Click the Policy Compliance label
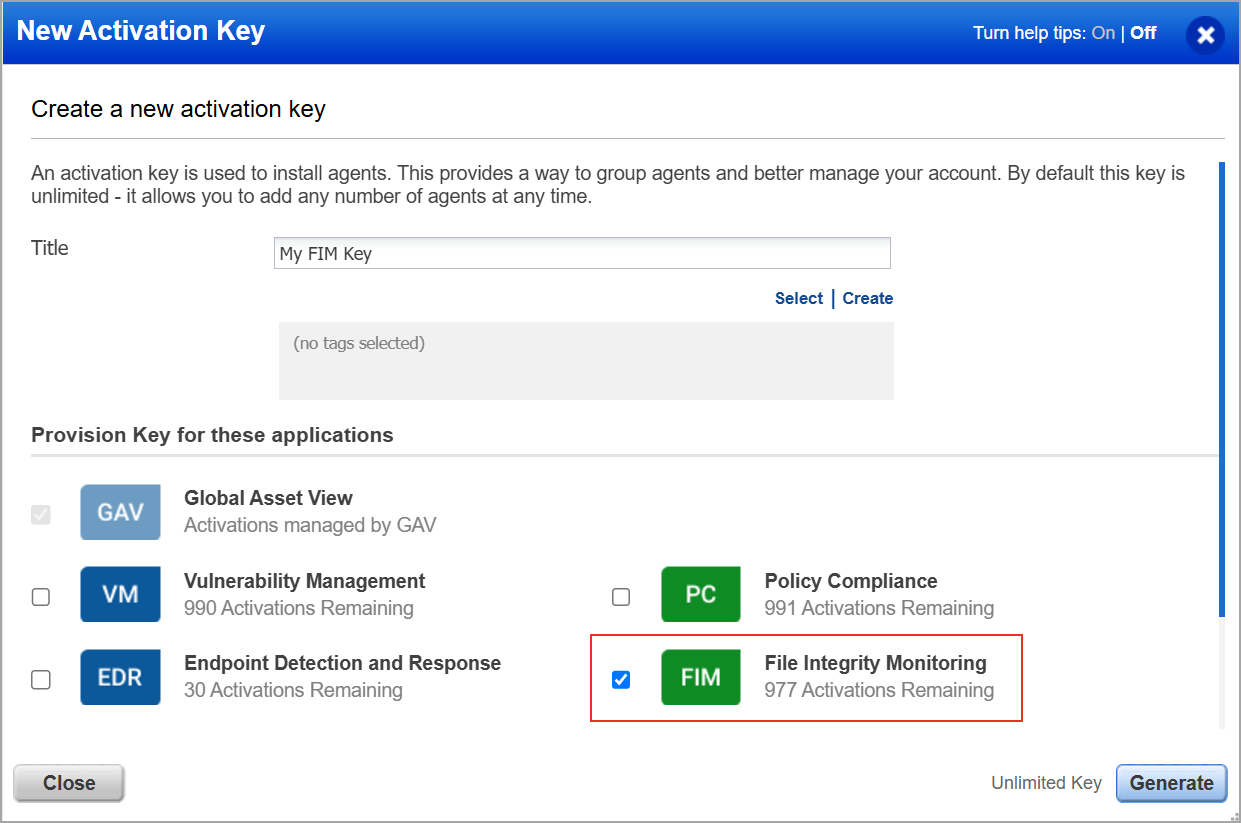 click(851, 581)
